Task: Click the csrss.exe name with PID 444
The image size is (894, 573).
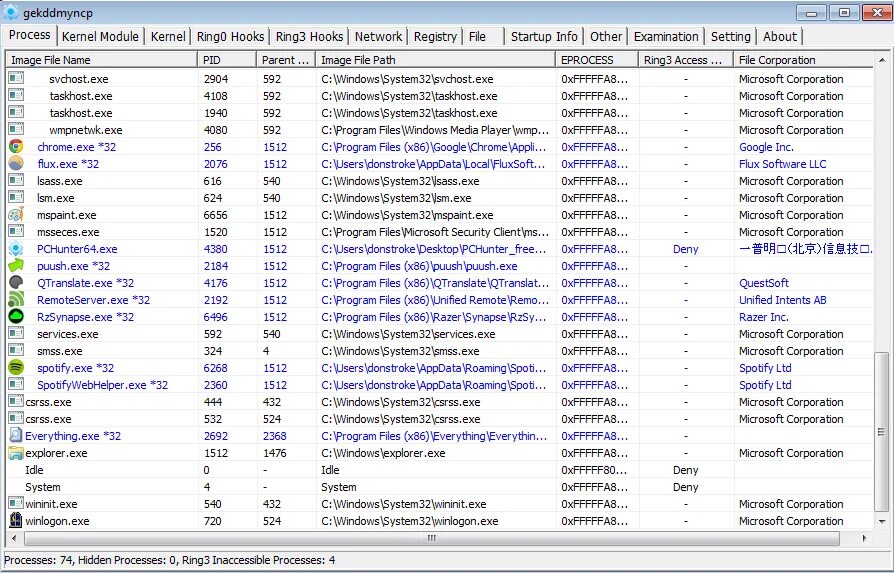Action: tap(48, 402)
